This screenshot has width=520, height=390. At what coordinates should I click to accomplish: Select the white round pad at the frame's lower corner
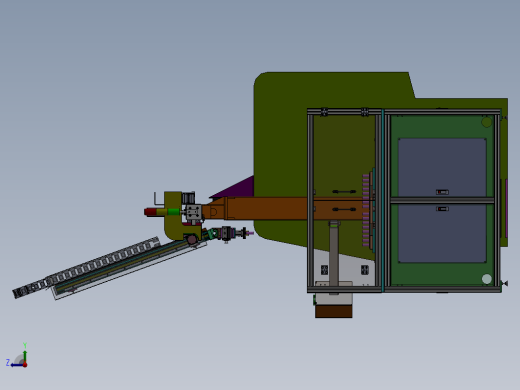coord(487,279)
